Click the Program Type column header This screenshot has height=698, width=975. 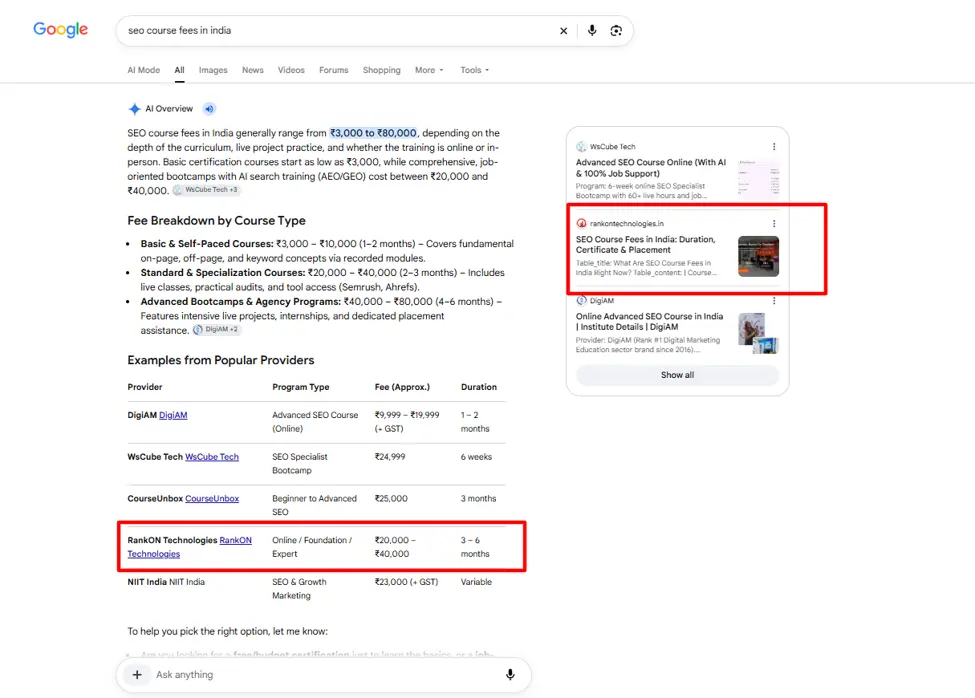pyautogui.click(x=301, y=387)
